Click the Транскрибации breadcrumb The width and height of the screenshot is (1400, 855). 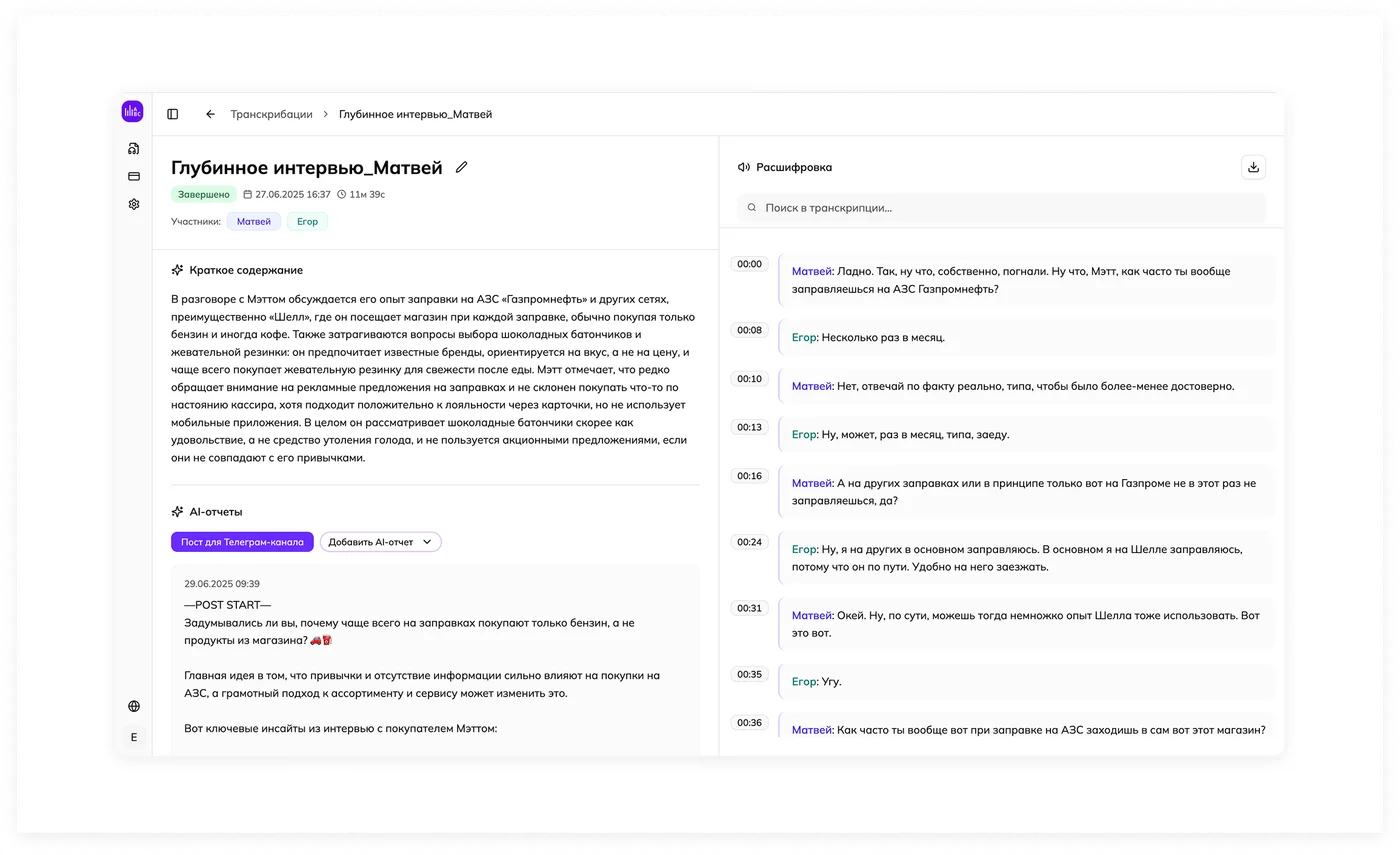tap(272, 114)
